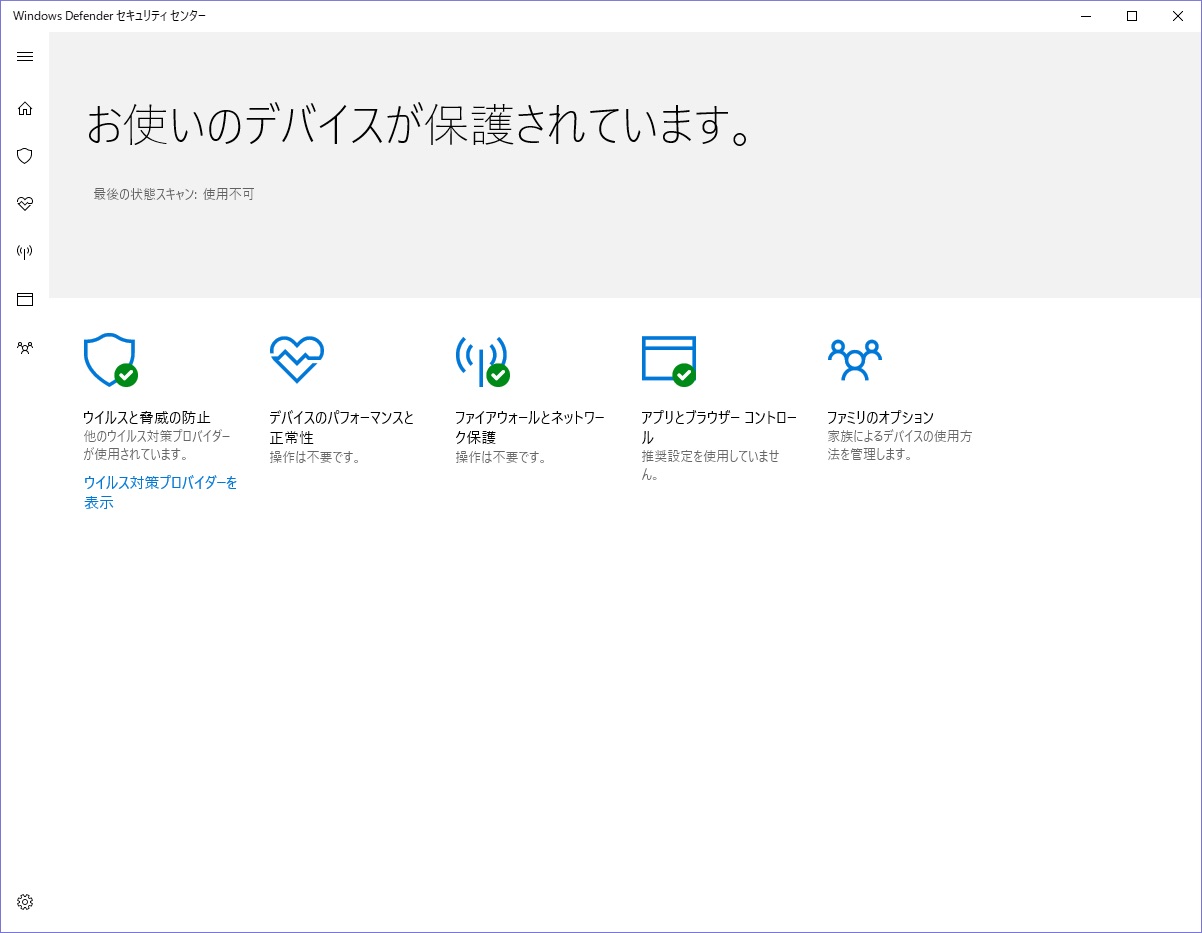
Task: Open the device health heart sidebar icon
Action: tap(25, 204)
